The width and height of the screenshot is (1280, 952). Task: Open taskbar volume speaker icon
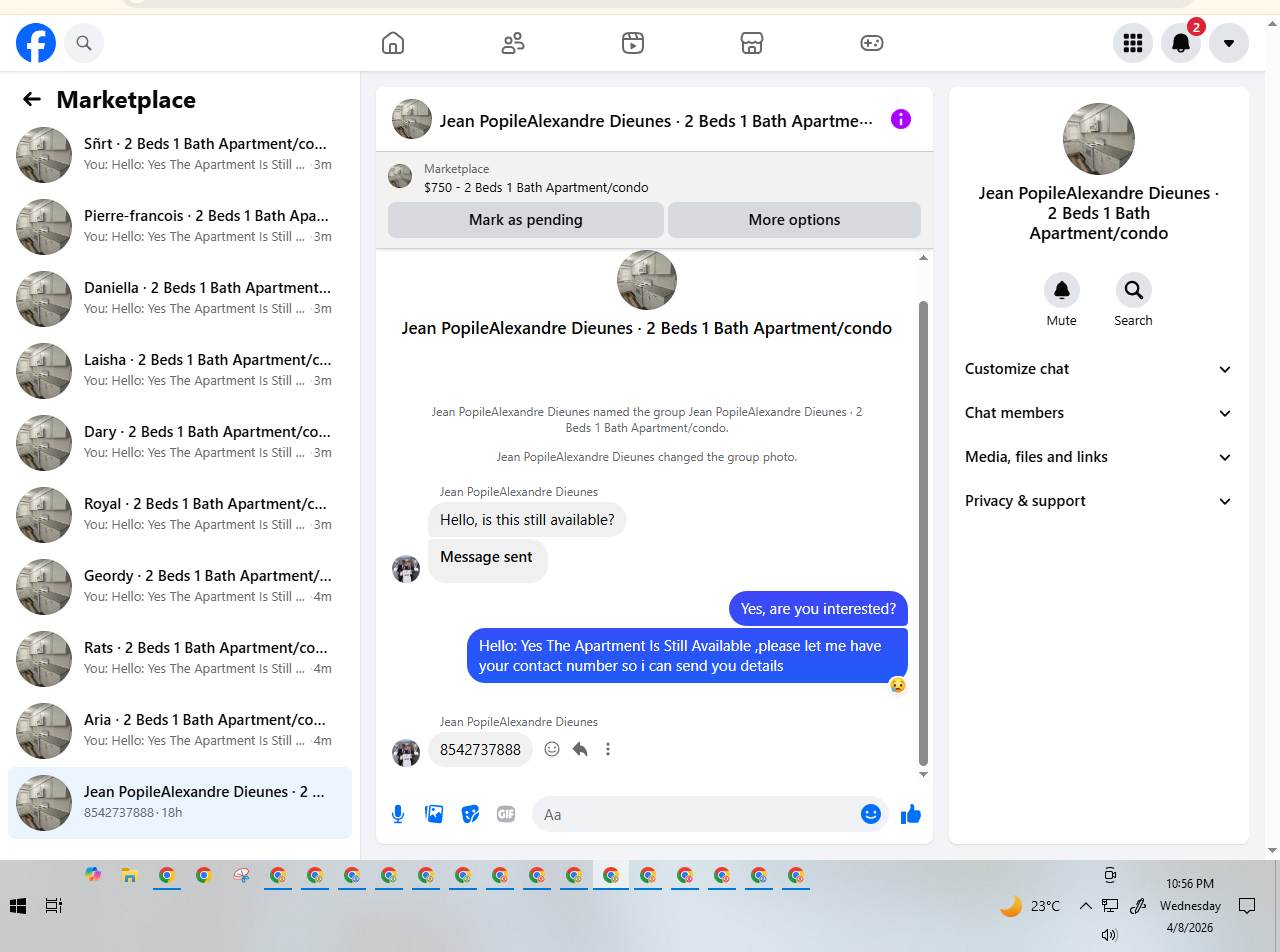tap(1109, 935)
